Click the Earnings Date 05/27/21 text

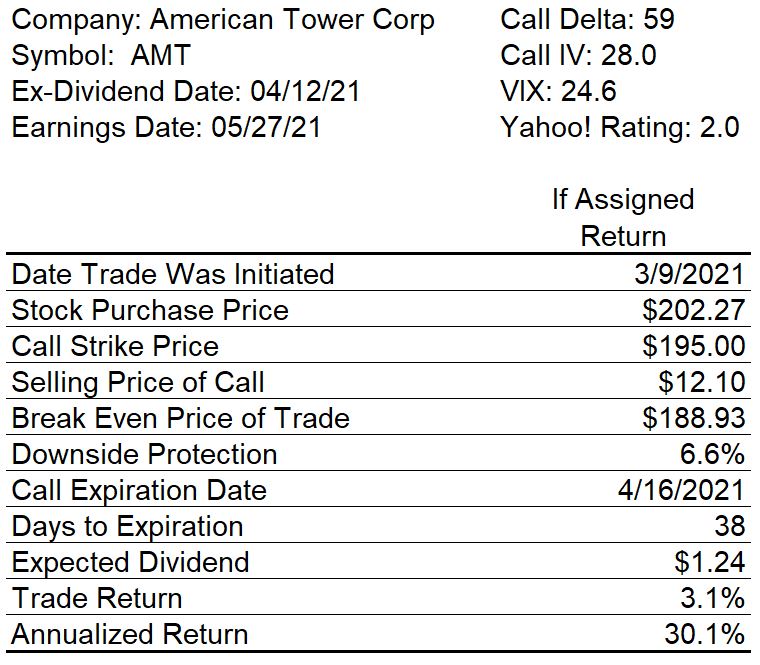click(166, 127)
